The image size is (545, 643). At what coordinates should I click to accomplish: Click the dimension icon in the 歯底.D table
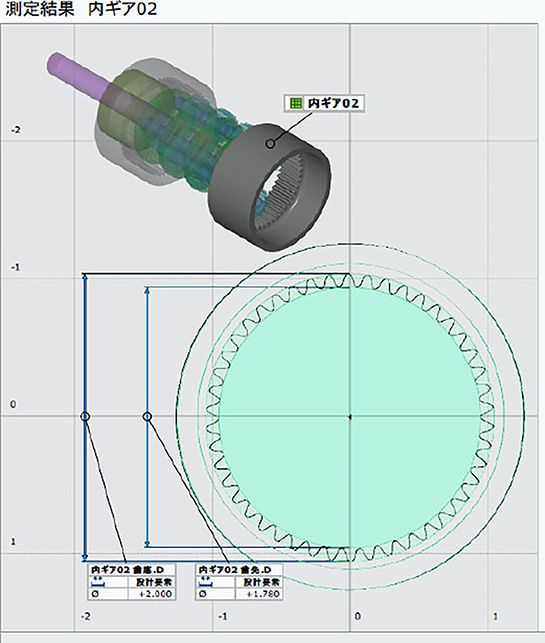[98, 582]
